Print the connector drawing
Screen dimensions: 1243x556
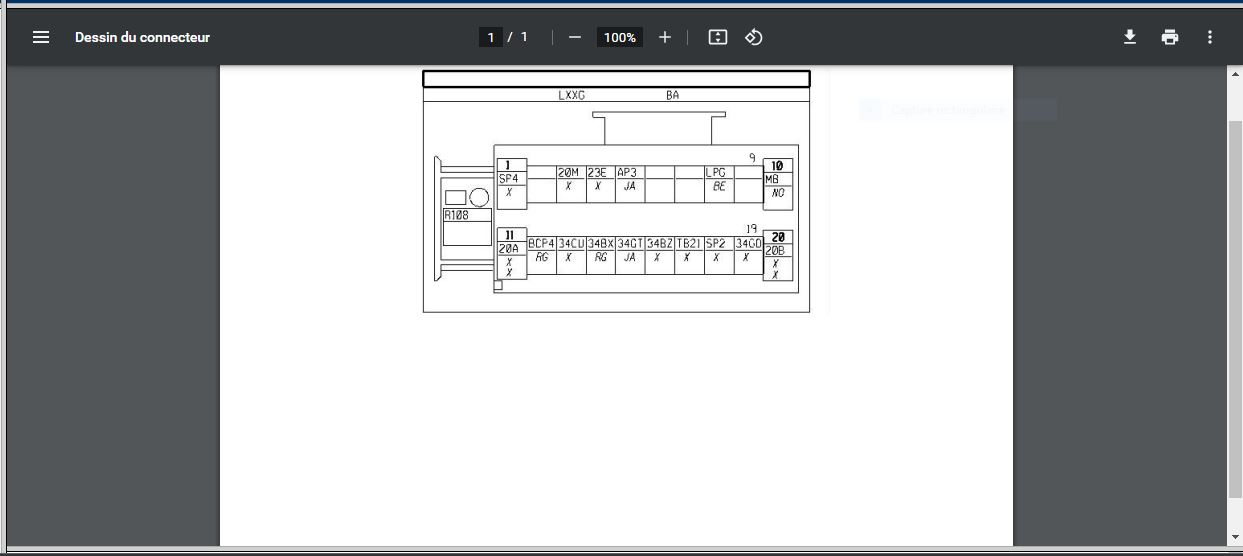pyautogui.click(x=1170, y=37)
